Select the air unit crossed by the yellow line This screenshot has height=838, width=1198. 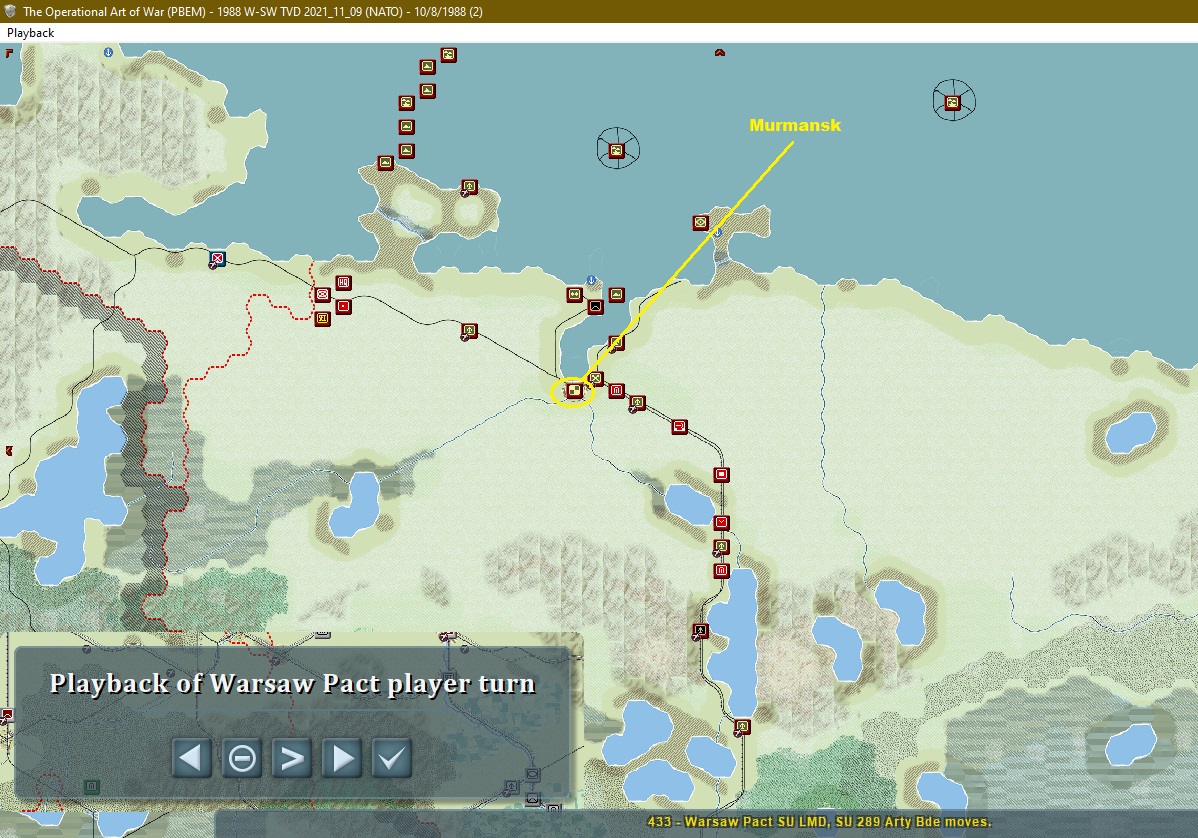pyautogui.click(x=617, y=342)
